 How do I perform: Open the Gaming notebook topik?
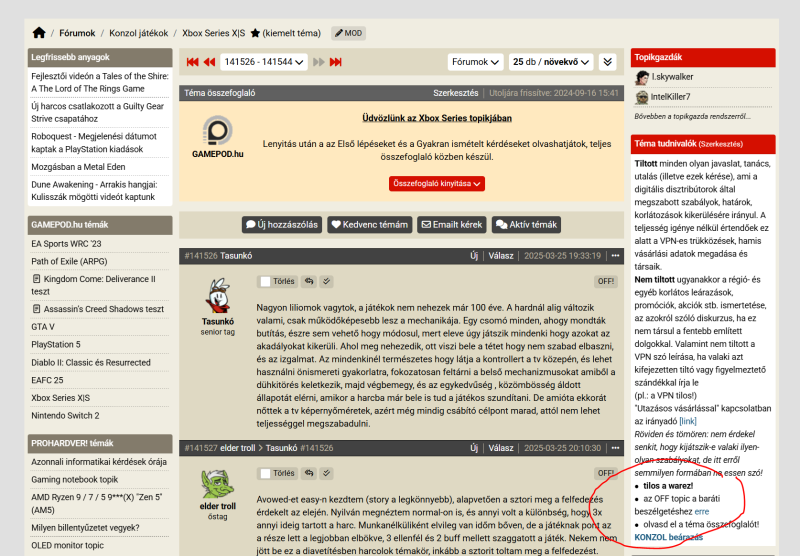[x=74, y=479]
